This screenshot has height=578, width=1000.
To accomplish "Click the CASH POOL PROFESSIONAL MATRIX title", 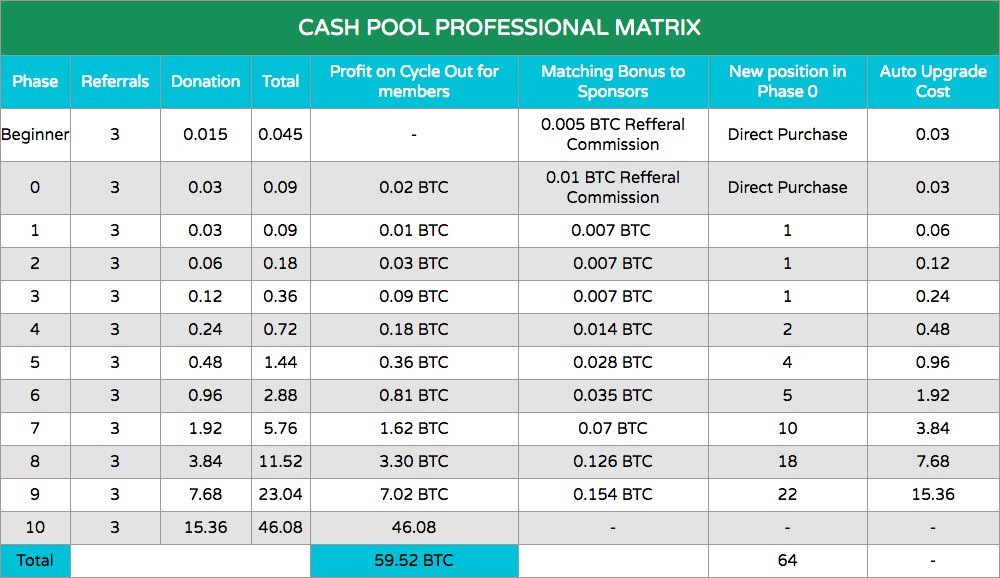I will tap(499, 27).
